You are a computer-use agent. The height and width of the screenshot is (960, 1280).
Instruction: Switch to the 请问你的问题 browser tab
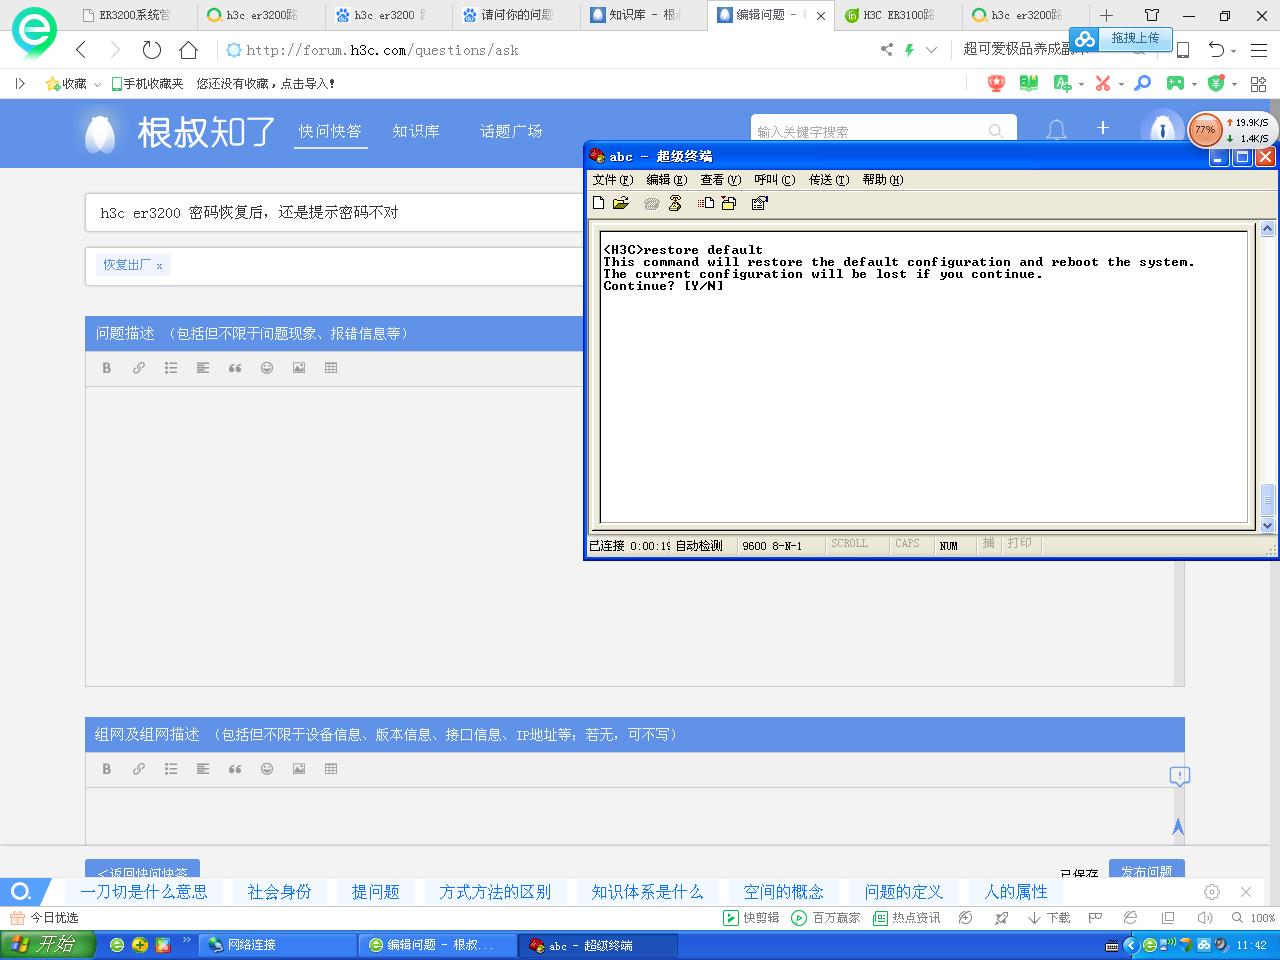coord(515,15)
